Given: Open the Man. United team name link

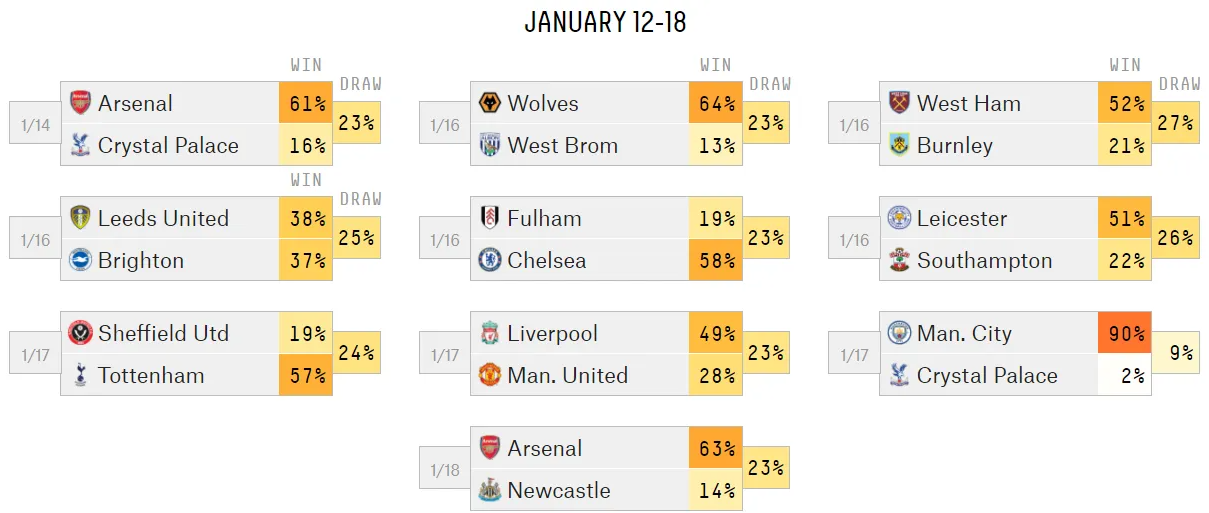Looking at the screenshot, I should pyautogui.click(x=567, y=375).
